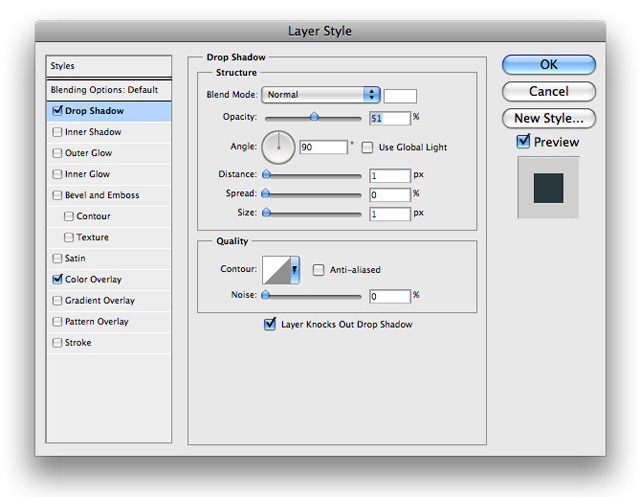This screenshot has height=497, width=640.
Task: Confirm with the OK button
Action: click(x=549, y=65)
